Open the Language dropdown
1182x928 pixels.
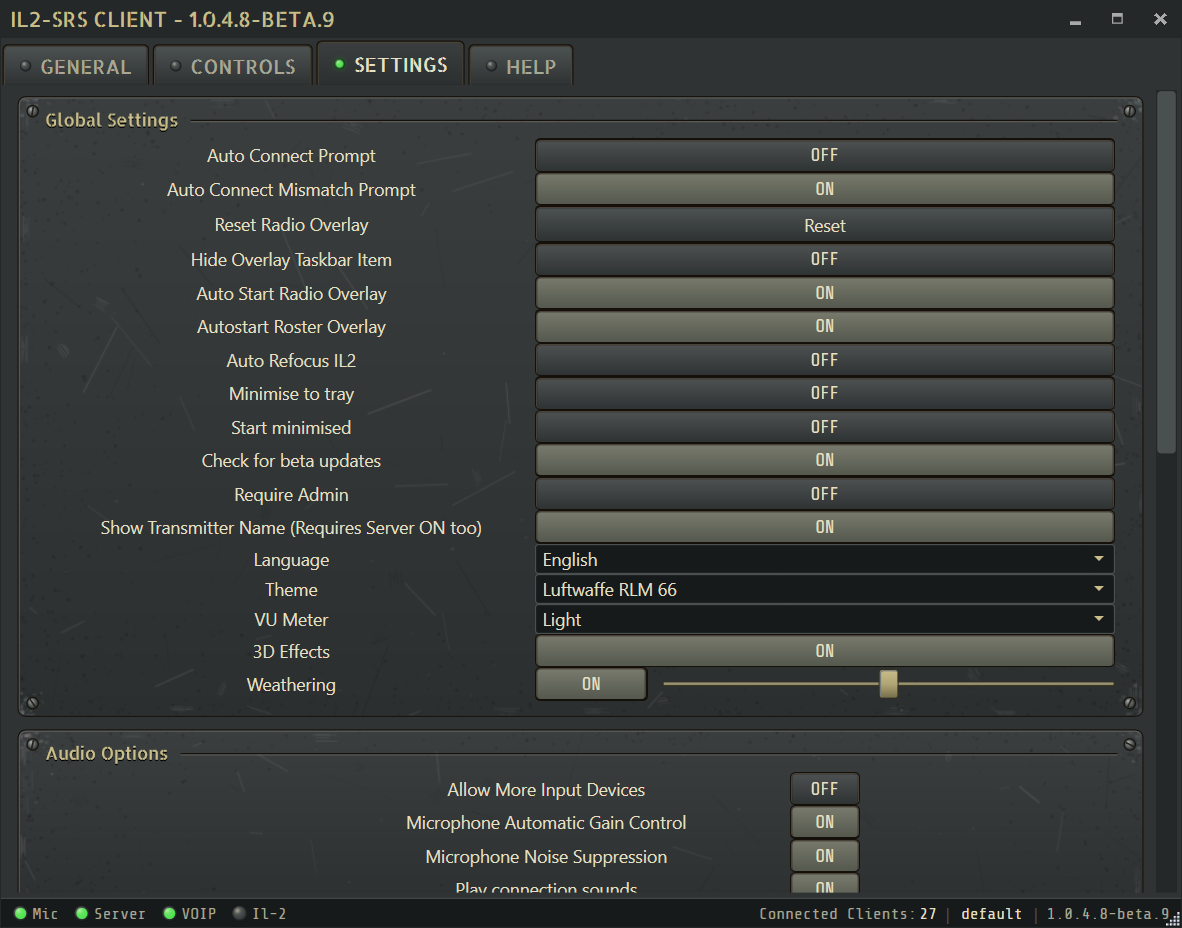825,559
